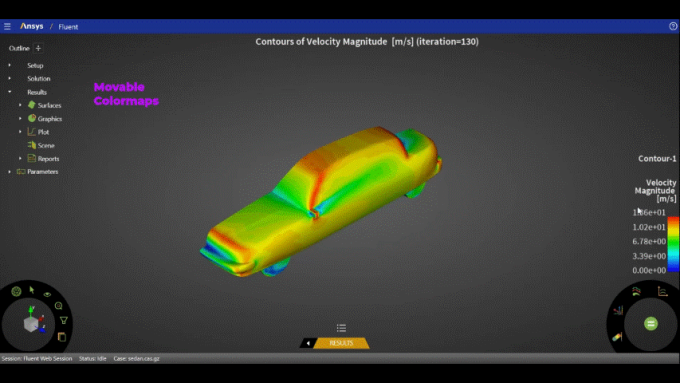Click the Scene icon in the outline

click(32, 145)
